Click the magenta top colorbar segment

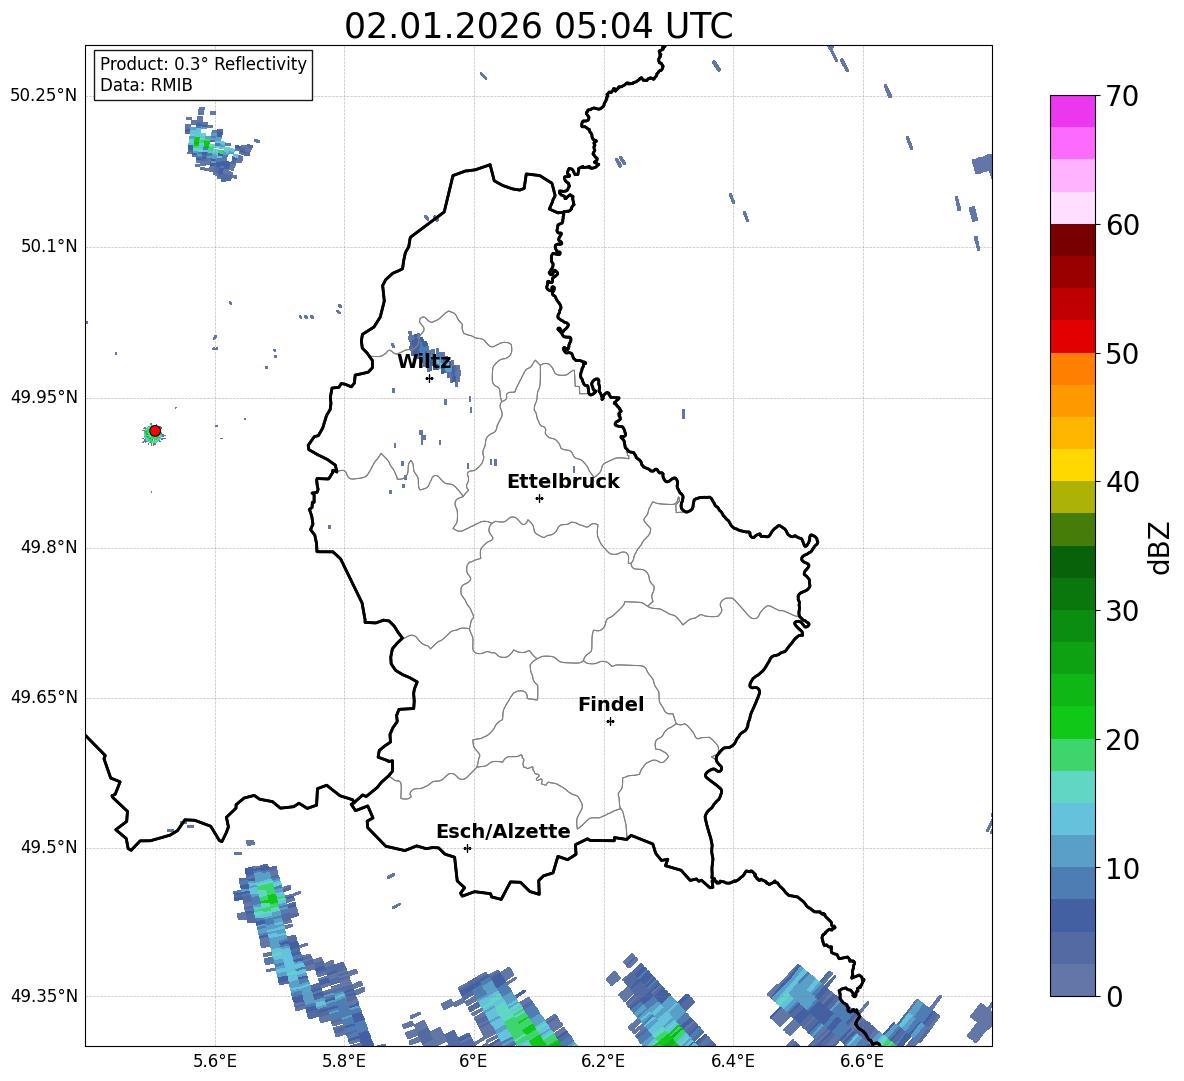pyautogui.click(x=1072, y=111)
